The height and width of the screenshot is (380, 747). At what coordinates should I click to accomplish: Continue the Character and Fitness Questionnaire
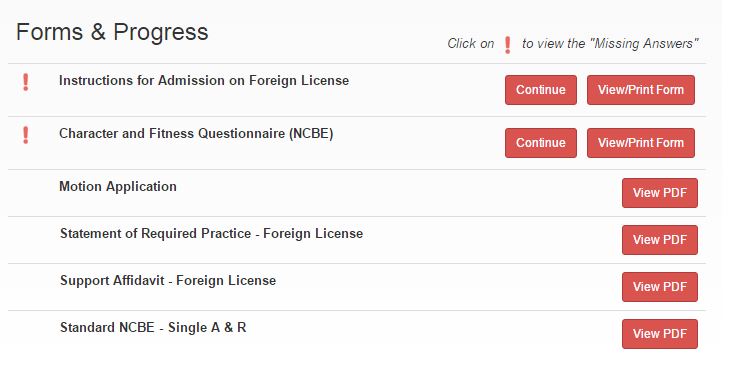(541, 143)
